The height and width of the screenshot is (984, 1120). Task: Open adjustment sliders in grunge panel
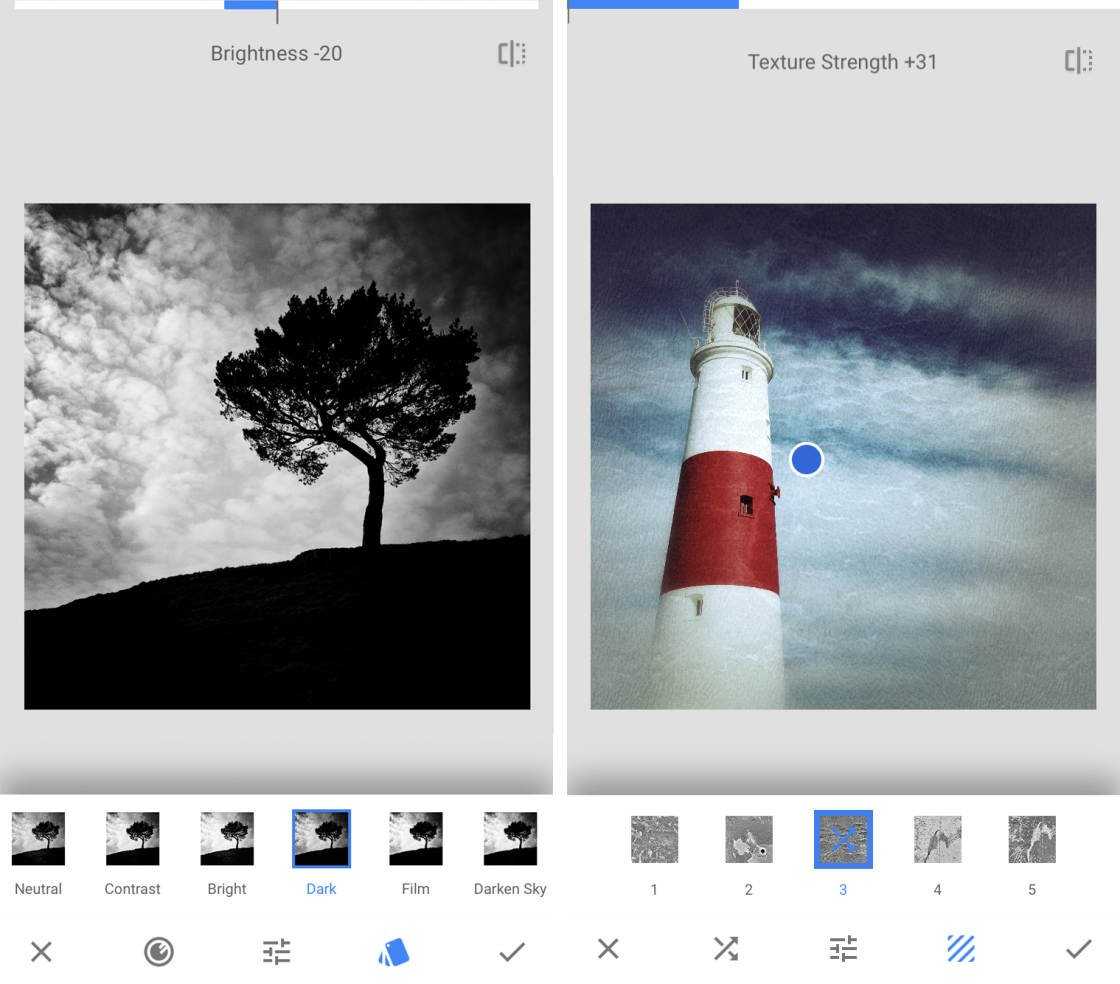coord(843,948)
